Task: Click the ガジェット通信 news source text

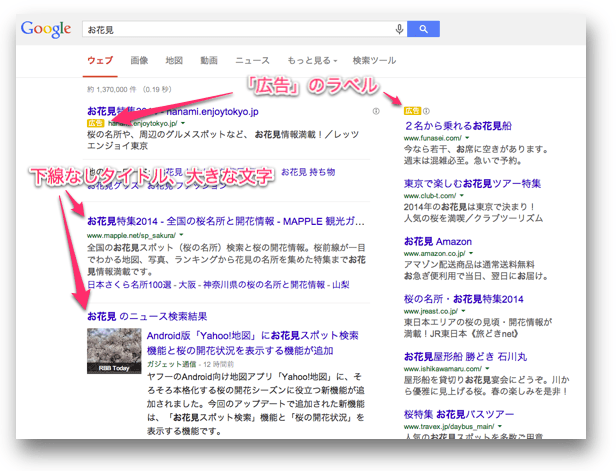Action: [x=171, y=364]
